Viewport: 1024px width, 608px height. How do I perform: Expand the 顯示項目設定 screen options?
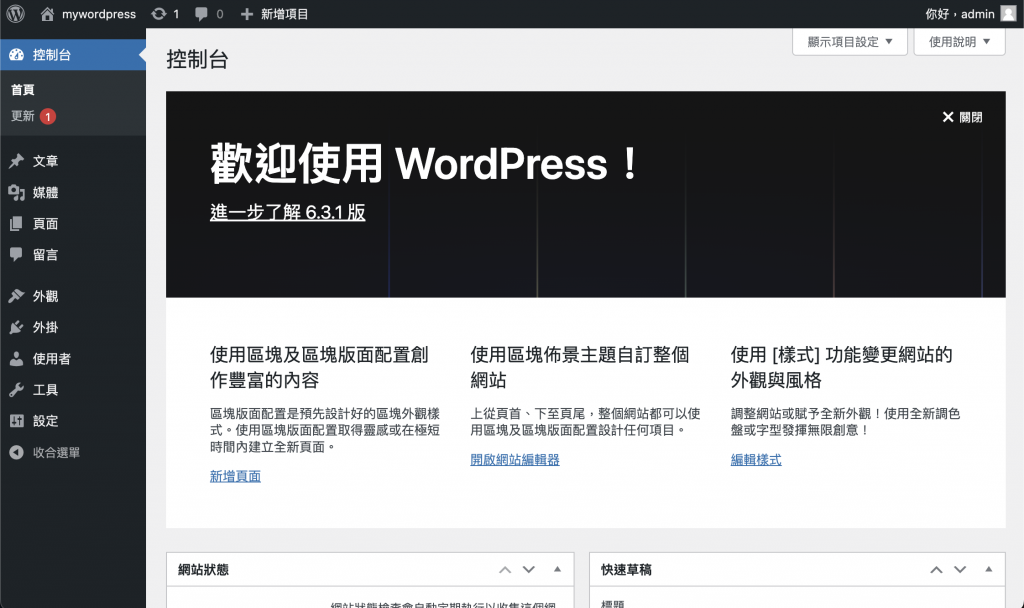click(x=850, y=42)
